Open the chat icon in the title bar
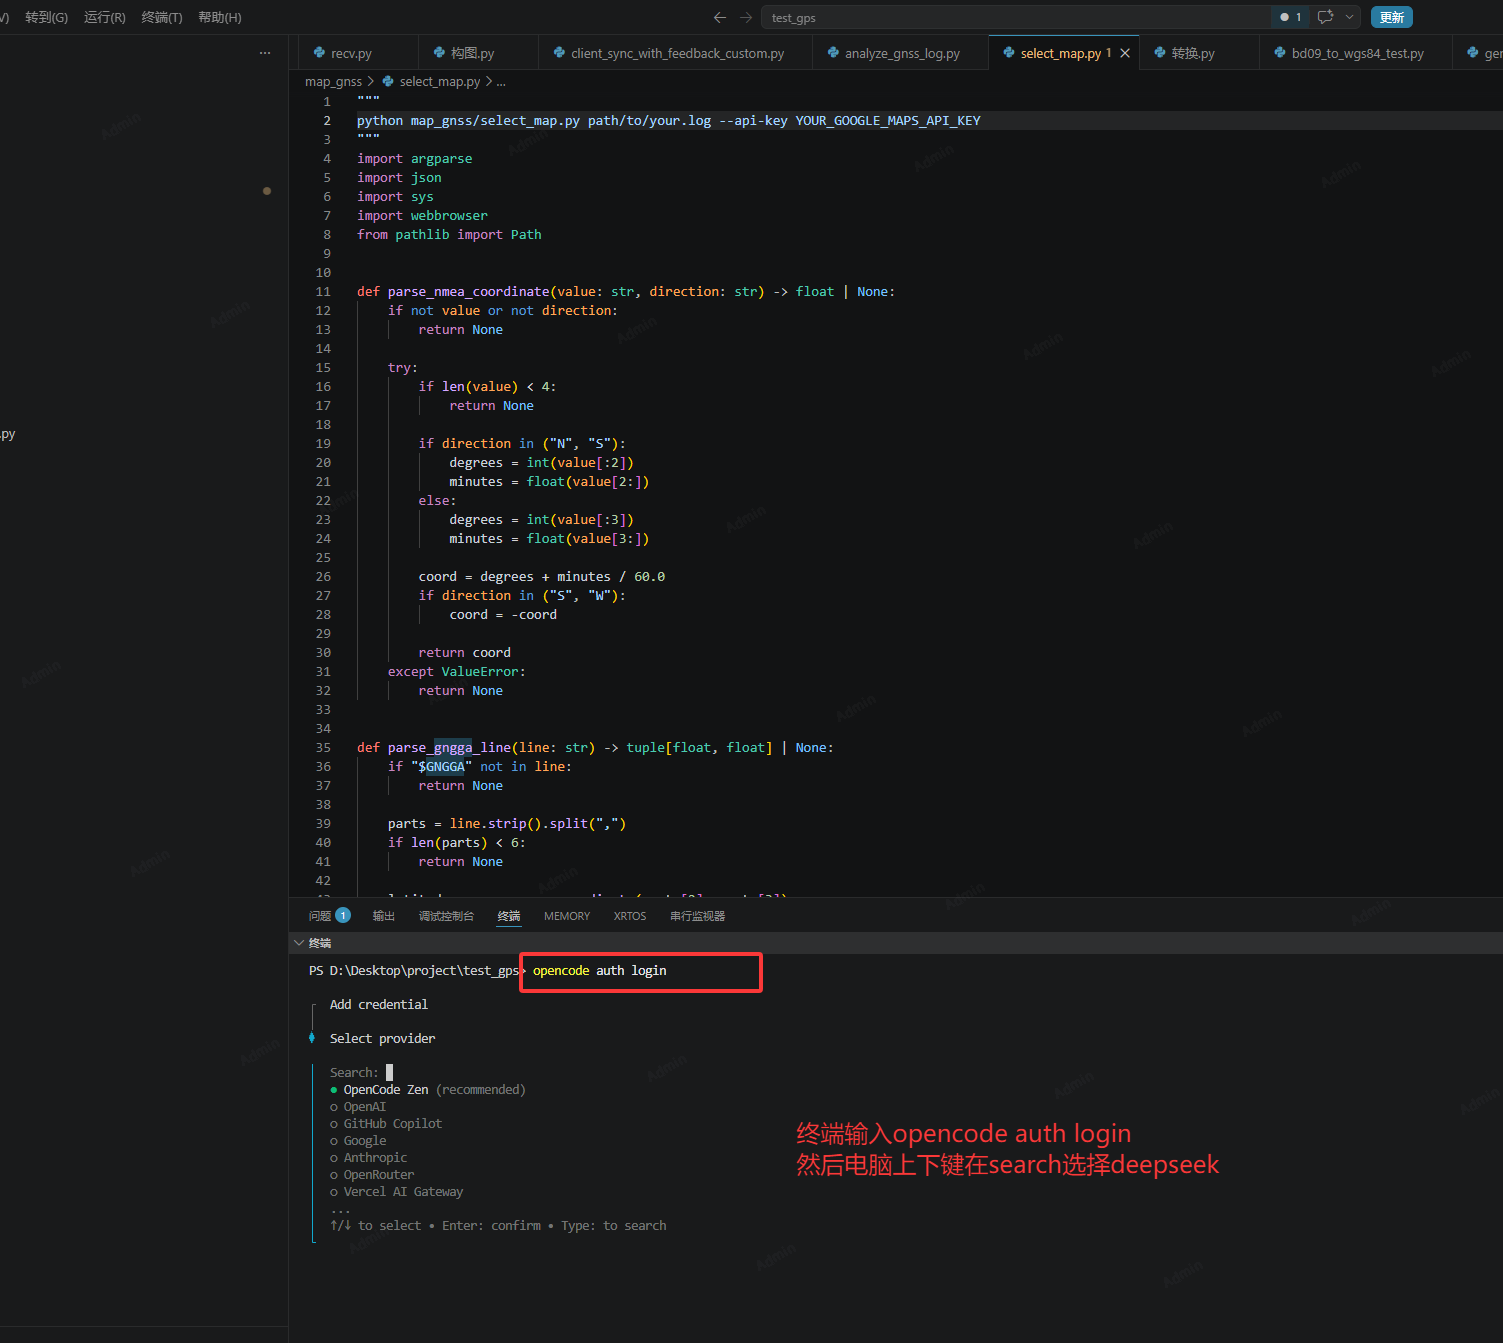 pyautogui.click(x=1325, y=17)
